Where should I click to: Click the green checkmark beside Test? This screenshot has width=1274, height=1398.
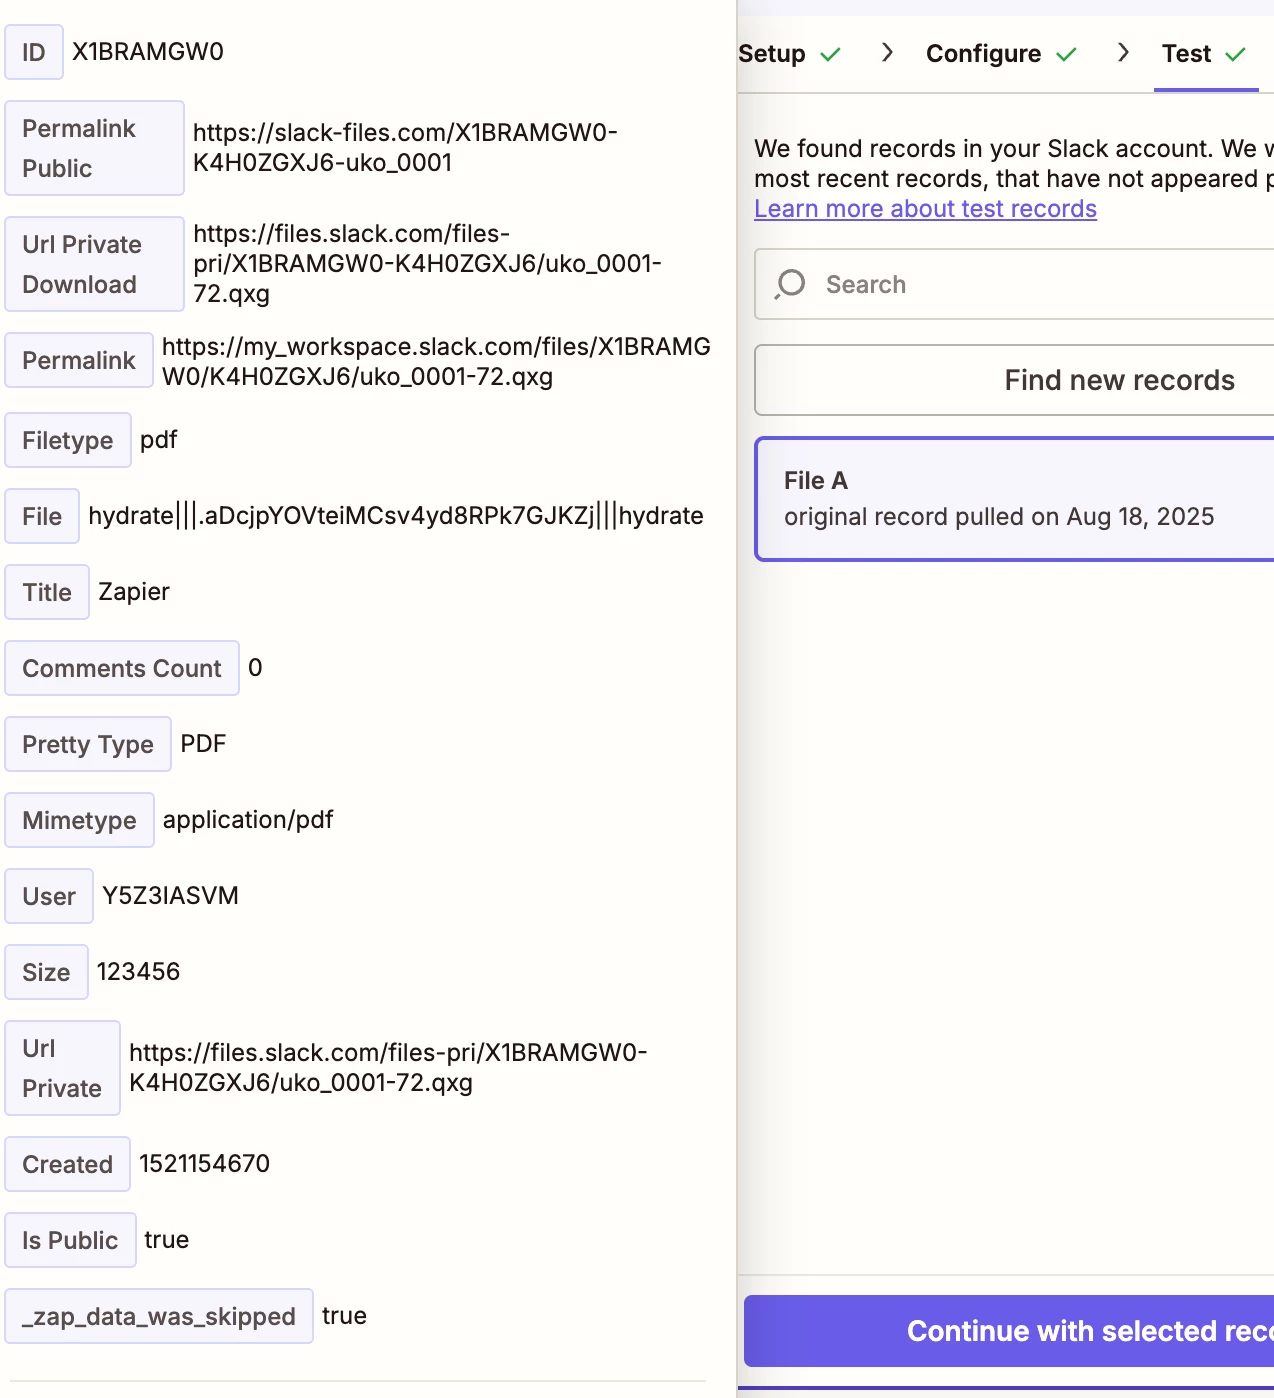click(1235, 54)
